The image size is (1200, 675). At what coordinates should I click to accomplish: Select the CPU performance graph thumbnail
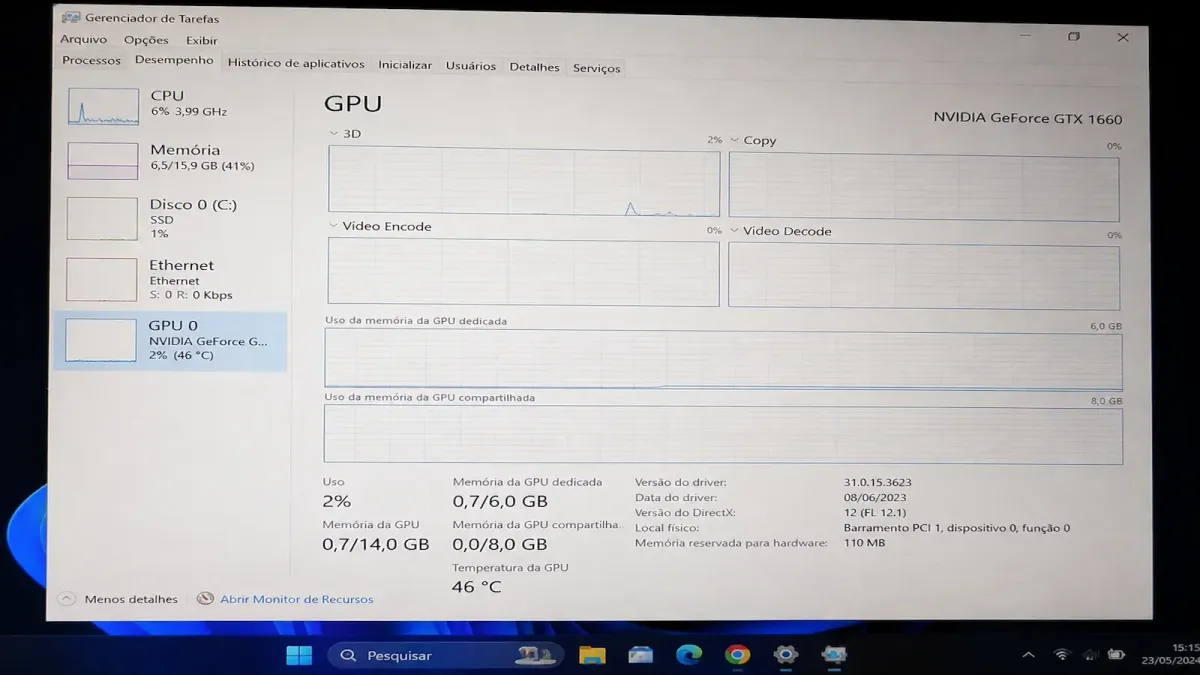103,106
